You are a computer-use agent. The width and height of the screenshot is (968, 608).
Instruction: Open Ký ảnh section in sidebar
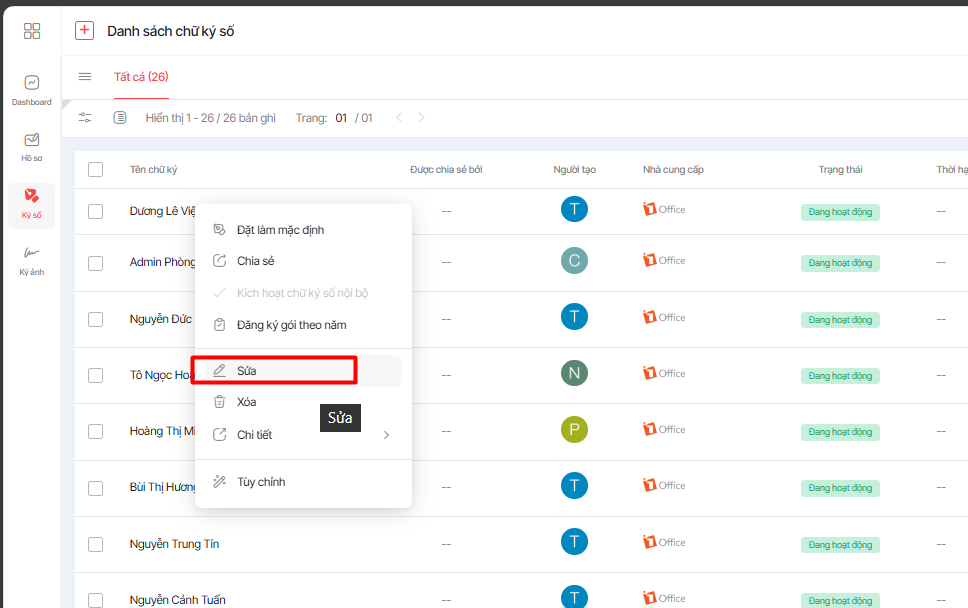tap(32, 260)
